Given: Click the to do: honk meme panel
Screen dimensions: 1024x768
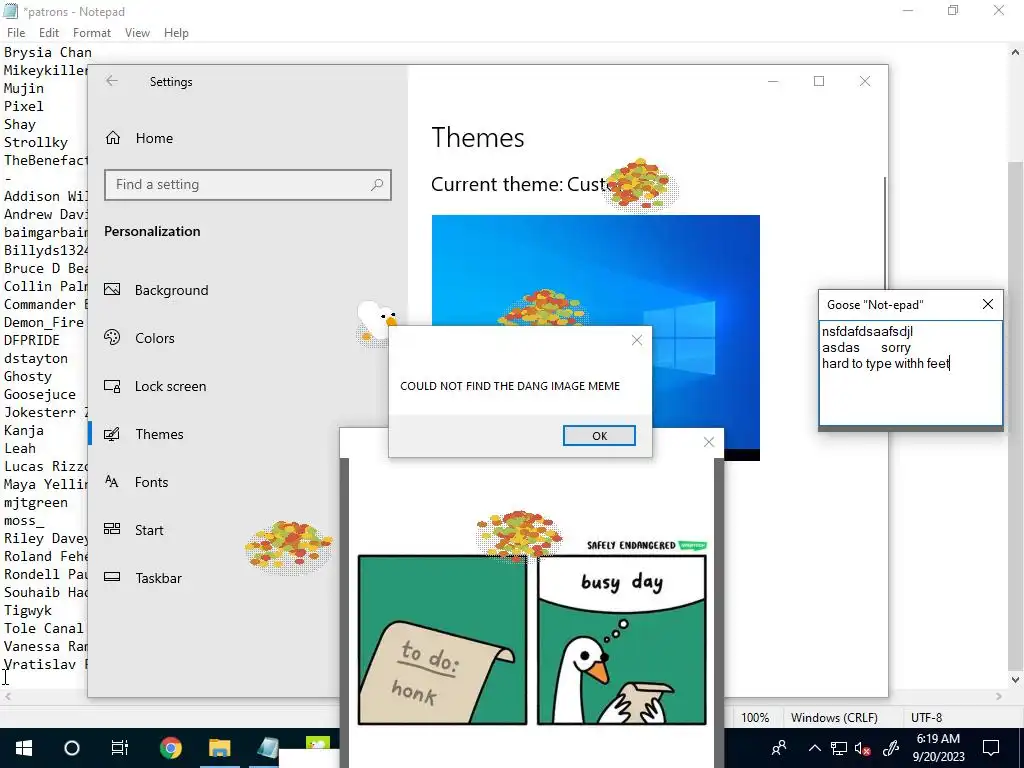Looking at the screenshot, I should coord(442,639).
